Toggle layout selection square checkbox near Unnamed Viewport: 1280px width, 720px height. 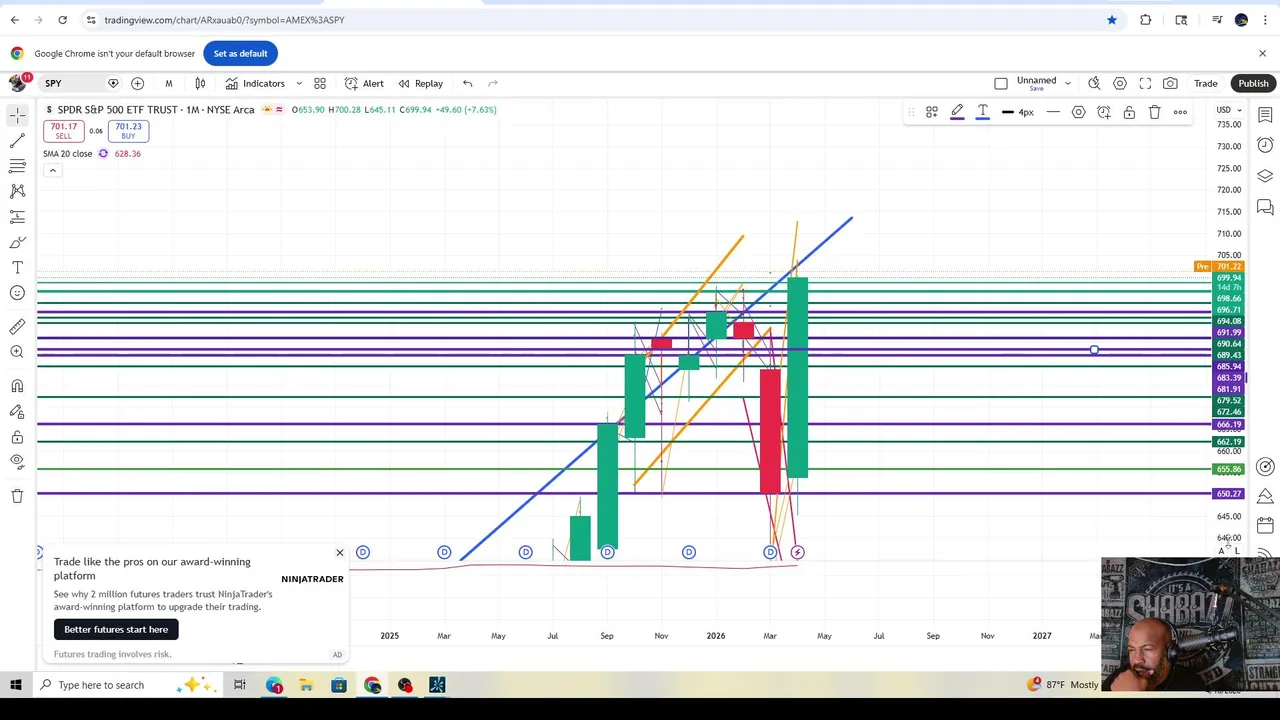(1001, 83)
